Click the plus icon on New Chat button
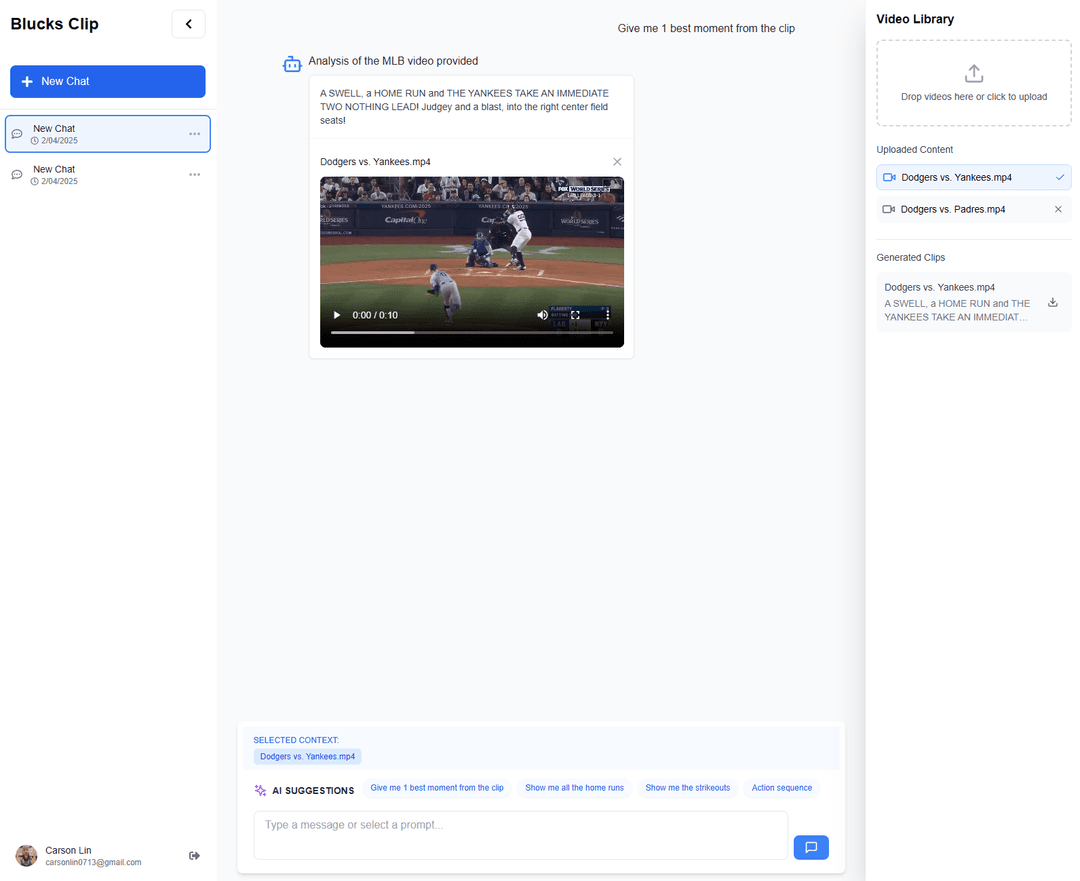This screenshot has width=1080, height=881. pos(27,81)
